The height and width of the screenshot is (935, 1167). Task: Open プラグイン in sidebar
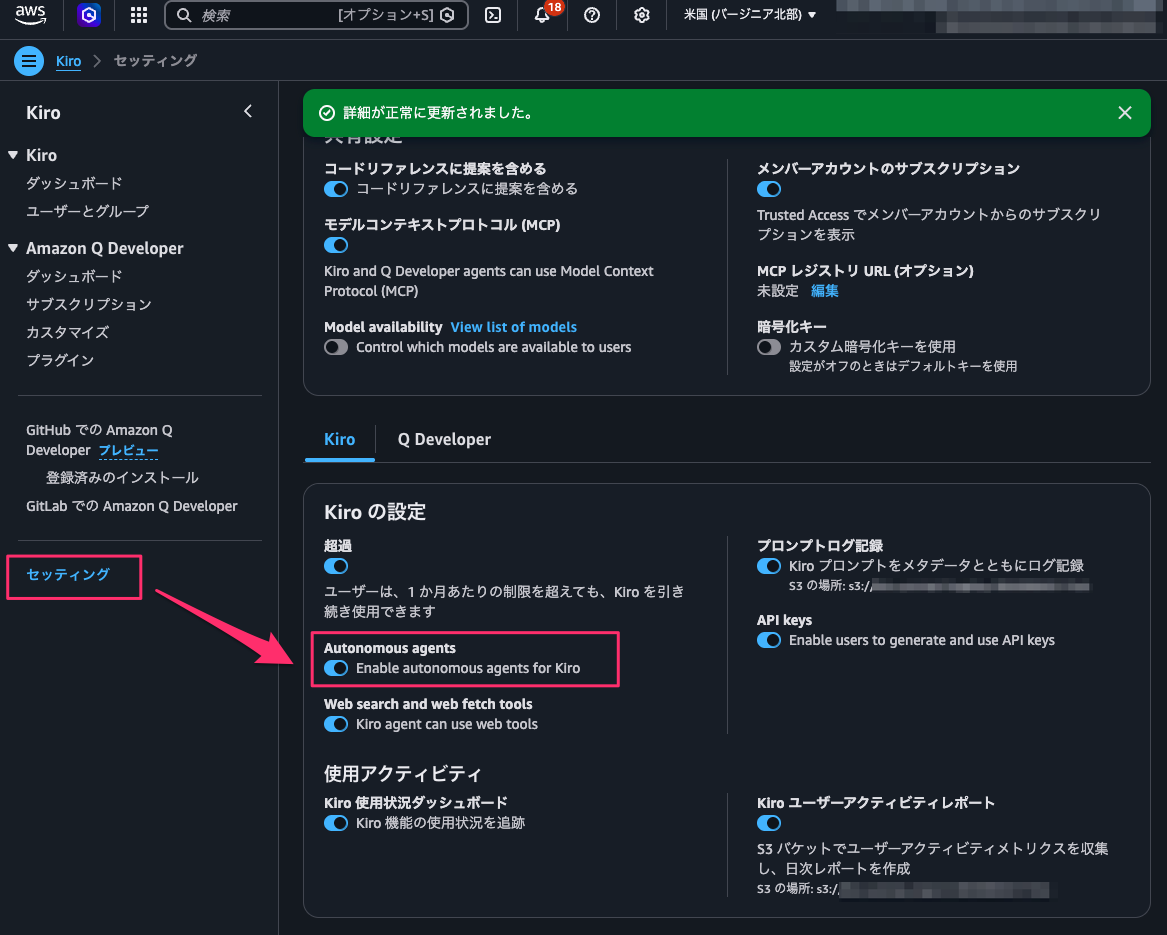[60, 360]
